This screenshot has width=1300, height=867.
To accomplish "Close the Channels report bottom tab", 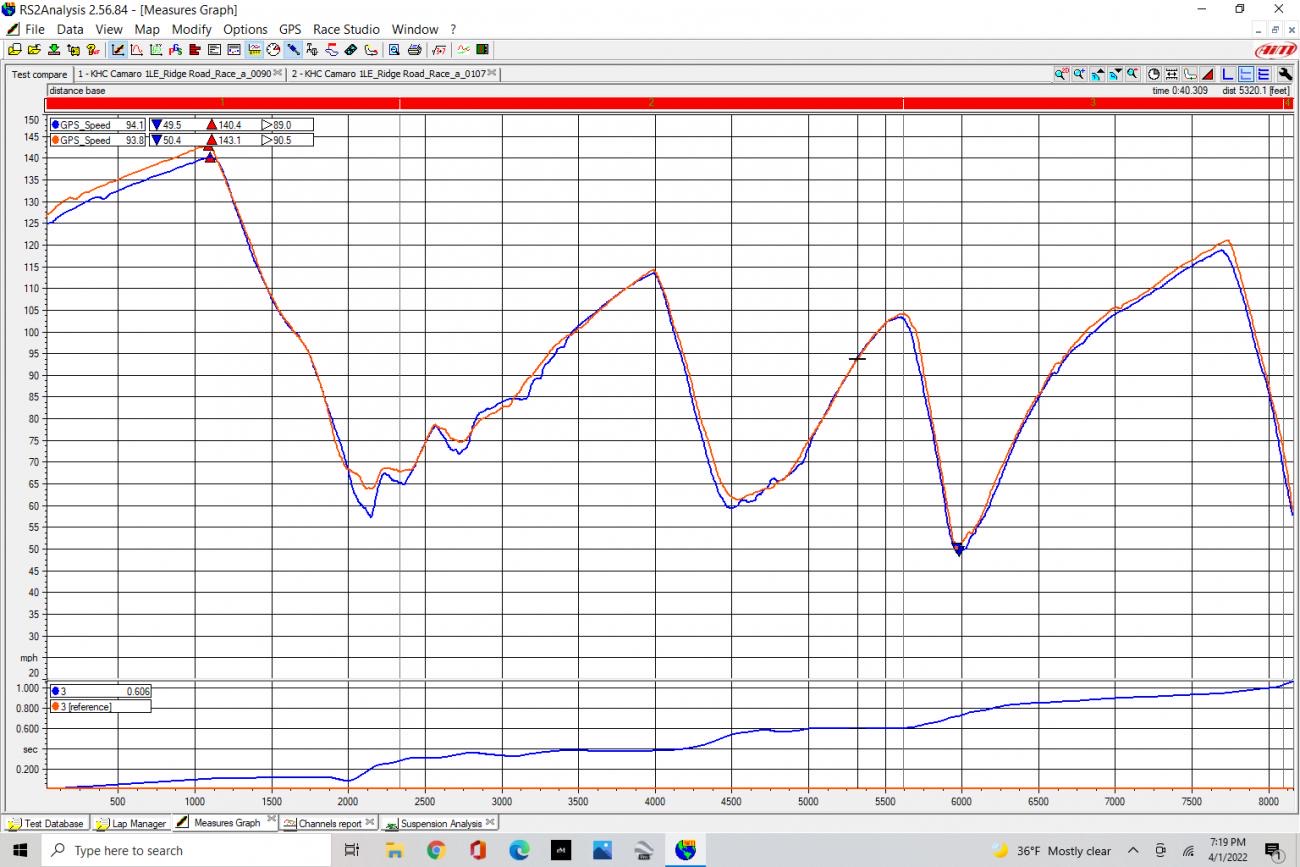I will [x=370, y=823].
